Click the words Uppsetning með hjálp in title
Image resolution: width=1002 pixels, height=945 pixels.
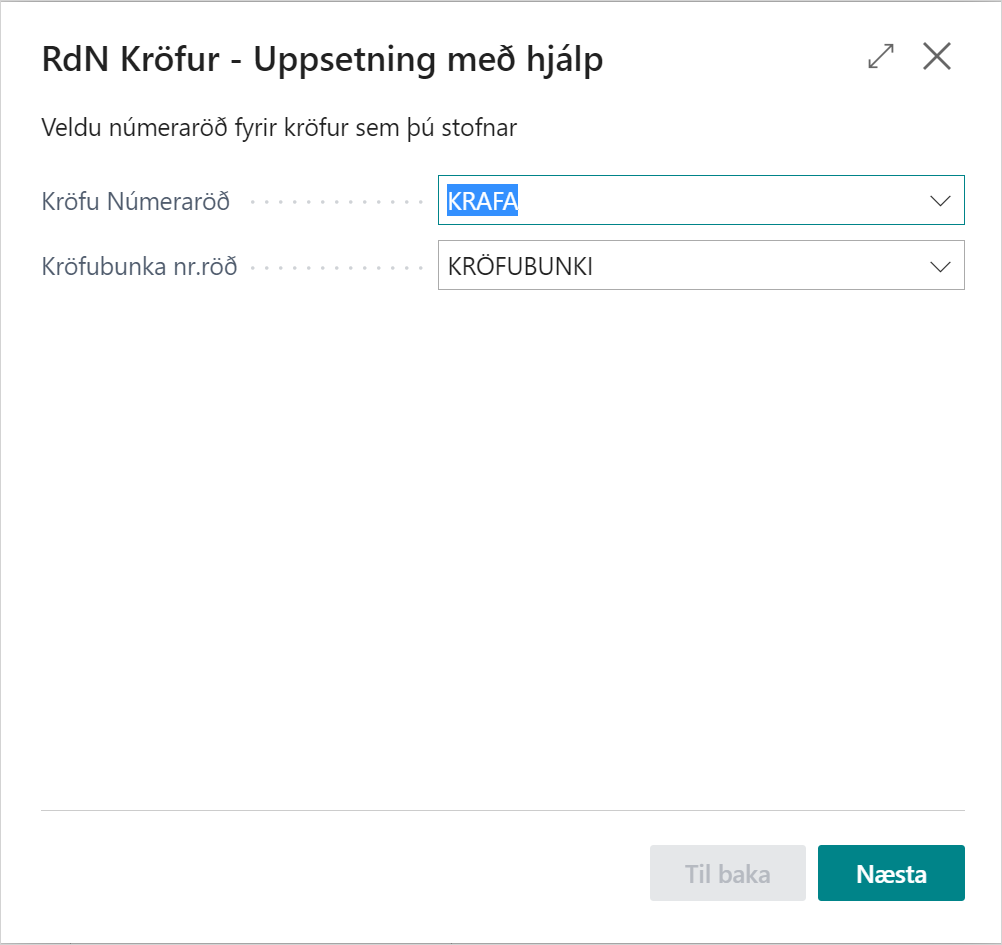click(x=428, y=60)
